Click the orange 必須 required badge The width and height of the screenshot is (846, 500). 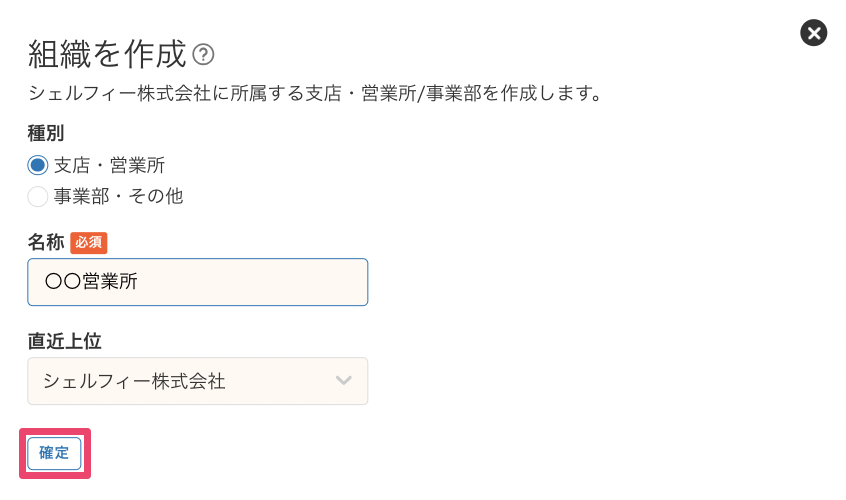[89, 242]
